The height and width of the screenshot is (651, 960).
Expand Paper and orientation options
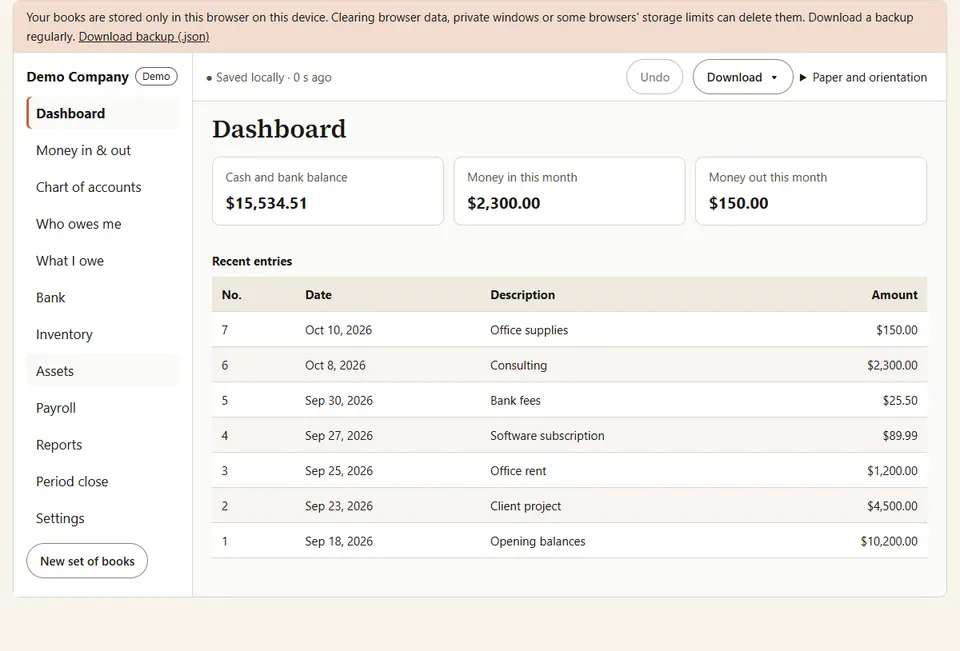pyautogui.click(x=863, y=77)
